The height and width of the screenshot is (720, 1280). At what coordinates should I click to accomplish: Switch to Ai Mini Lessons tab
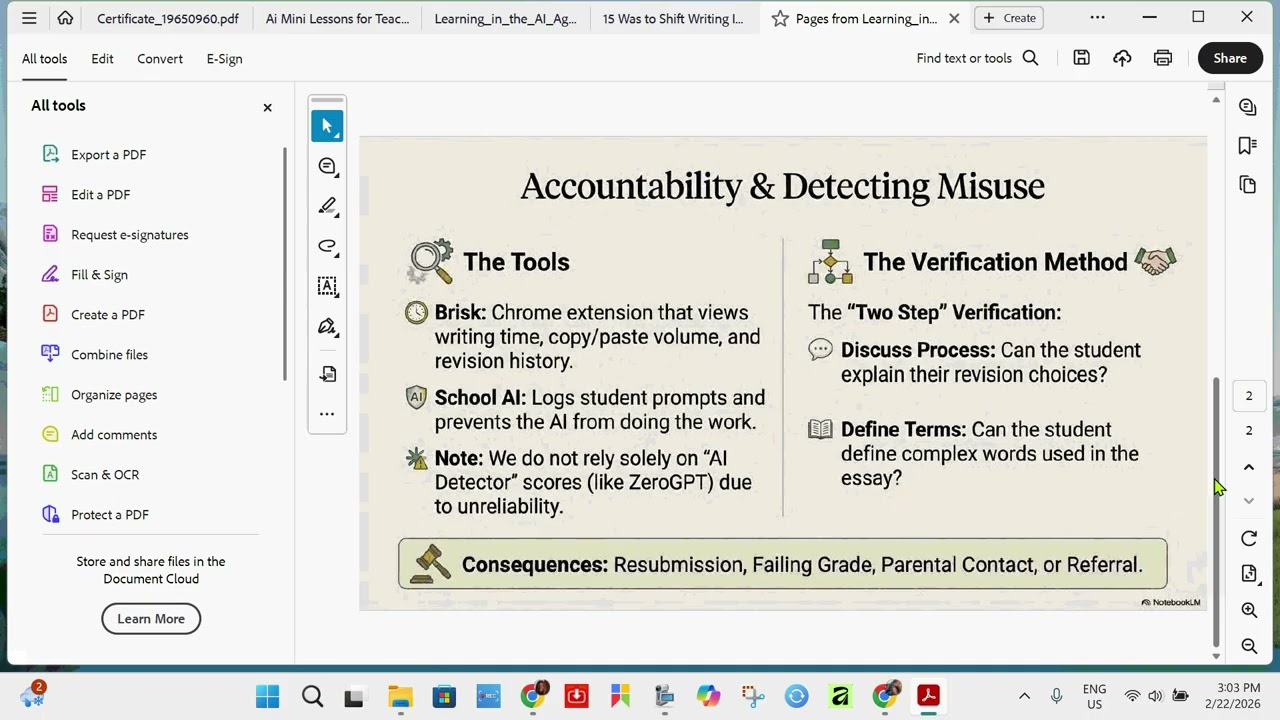(x=337, y=18)
